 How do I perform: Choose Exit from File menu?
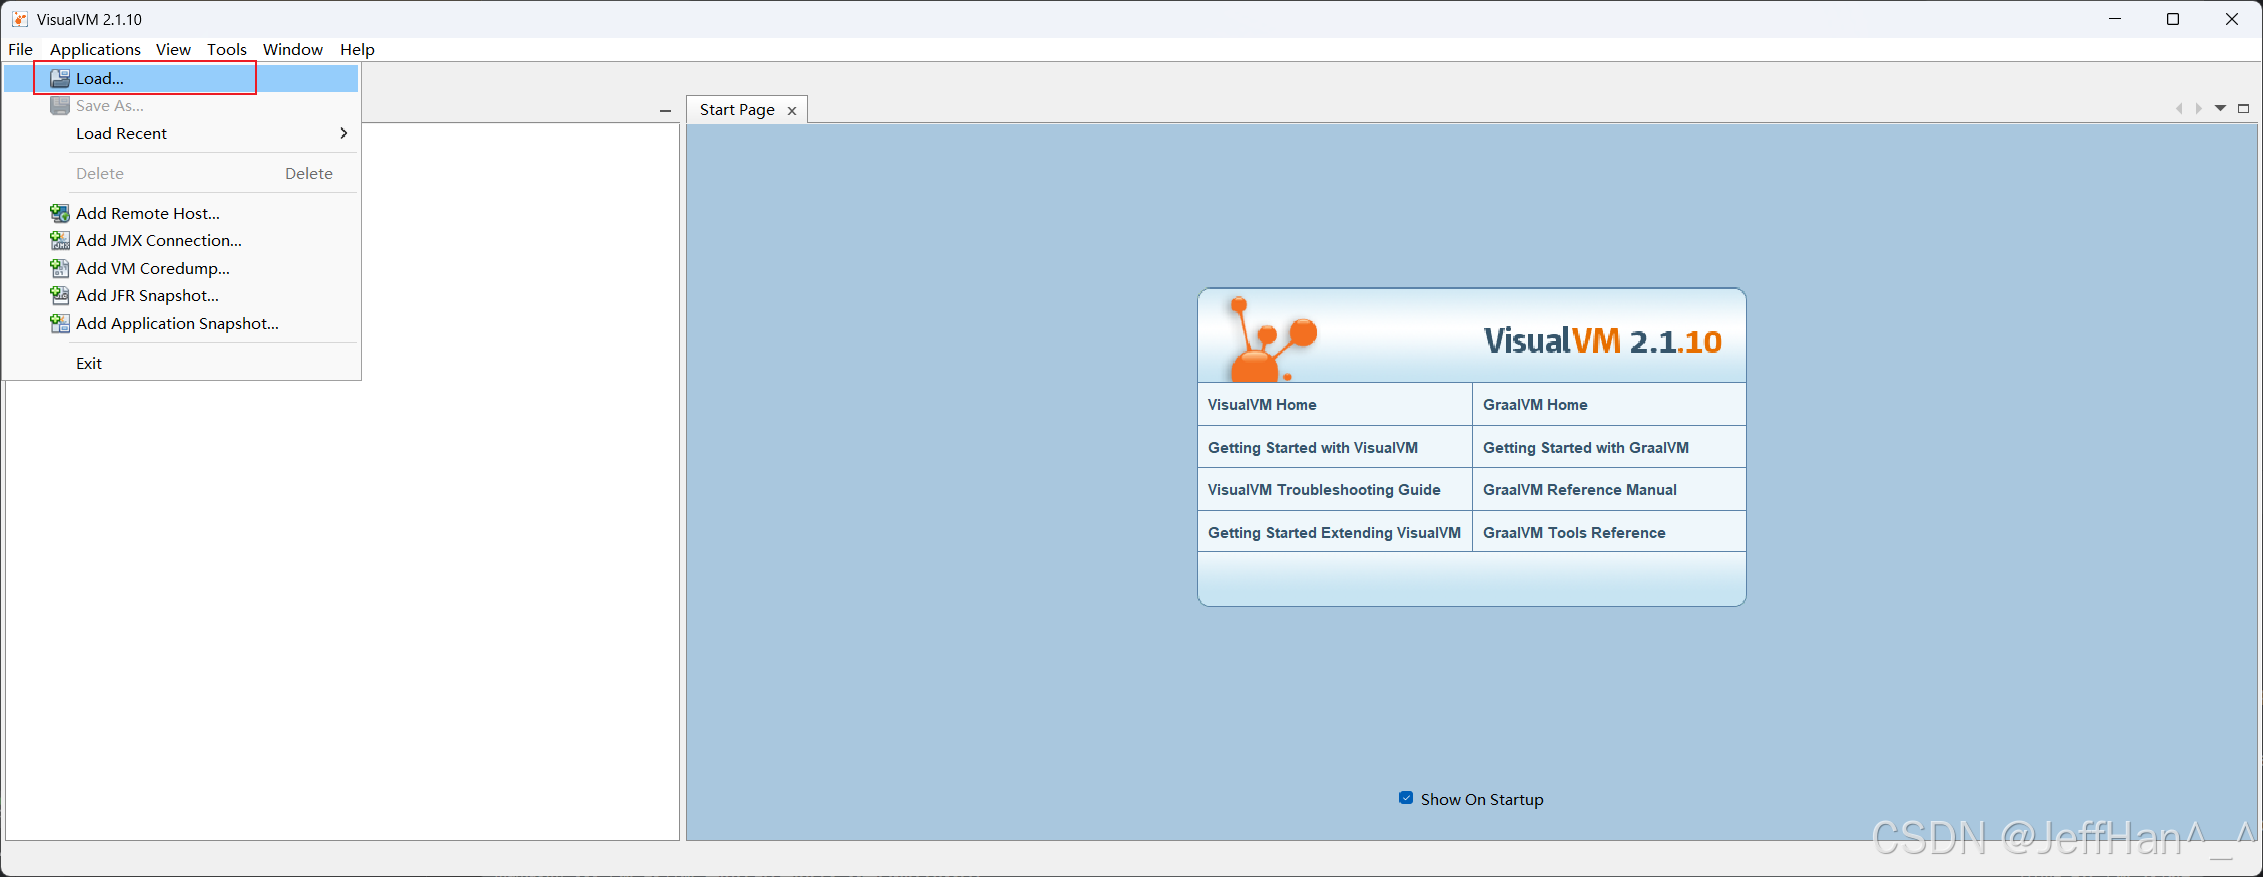(x=181, y=363)
